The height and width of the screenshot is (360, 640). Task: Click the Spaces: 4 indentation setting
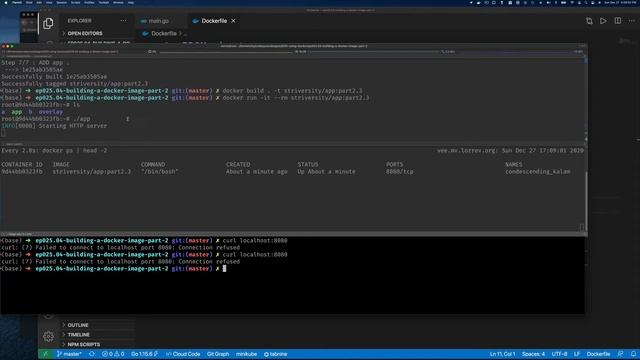click(x=533, y=354)
